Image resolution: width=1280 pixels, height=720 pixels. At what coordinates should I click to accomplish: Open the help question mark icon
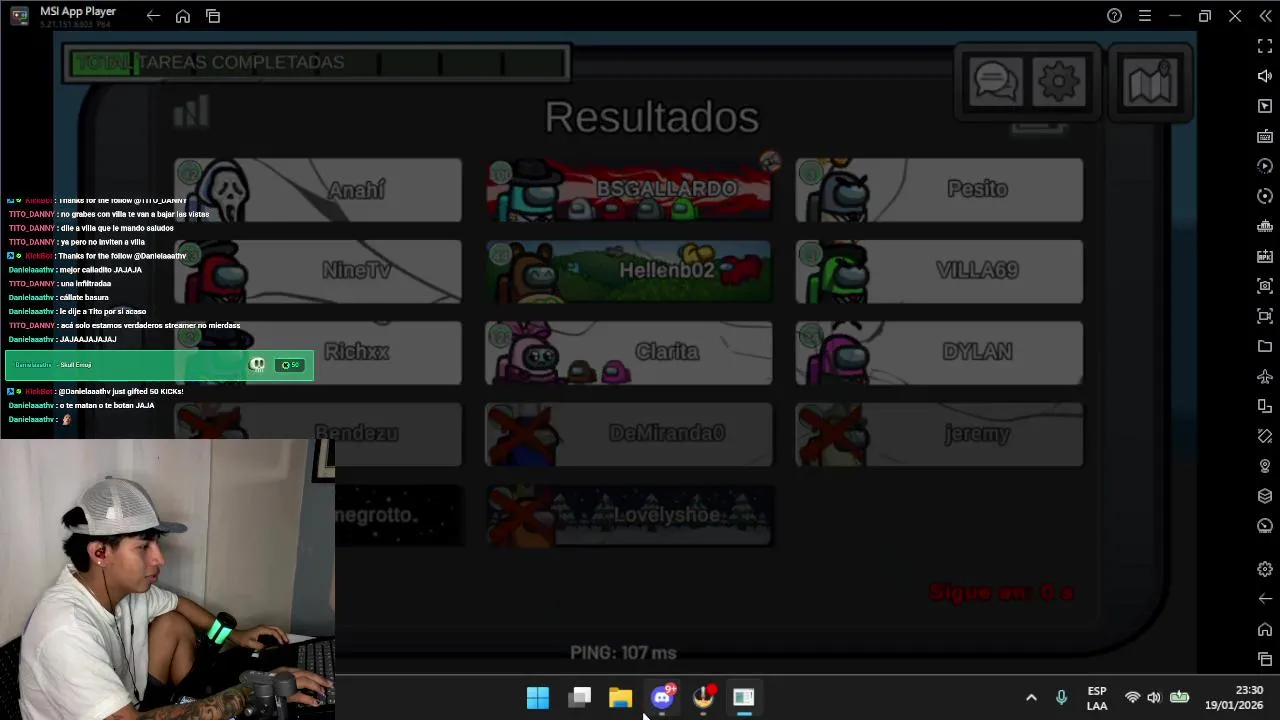click(1115, 16)
